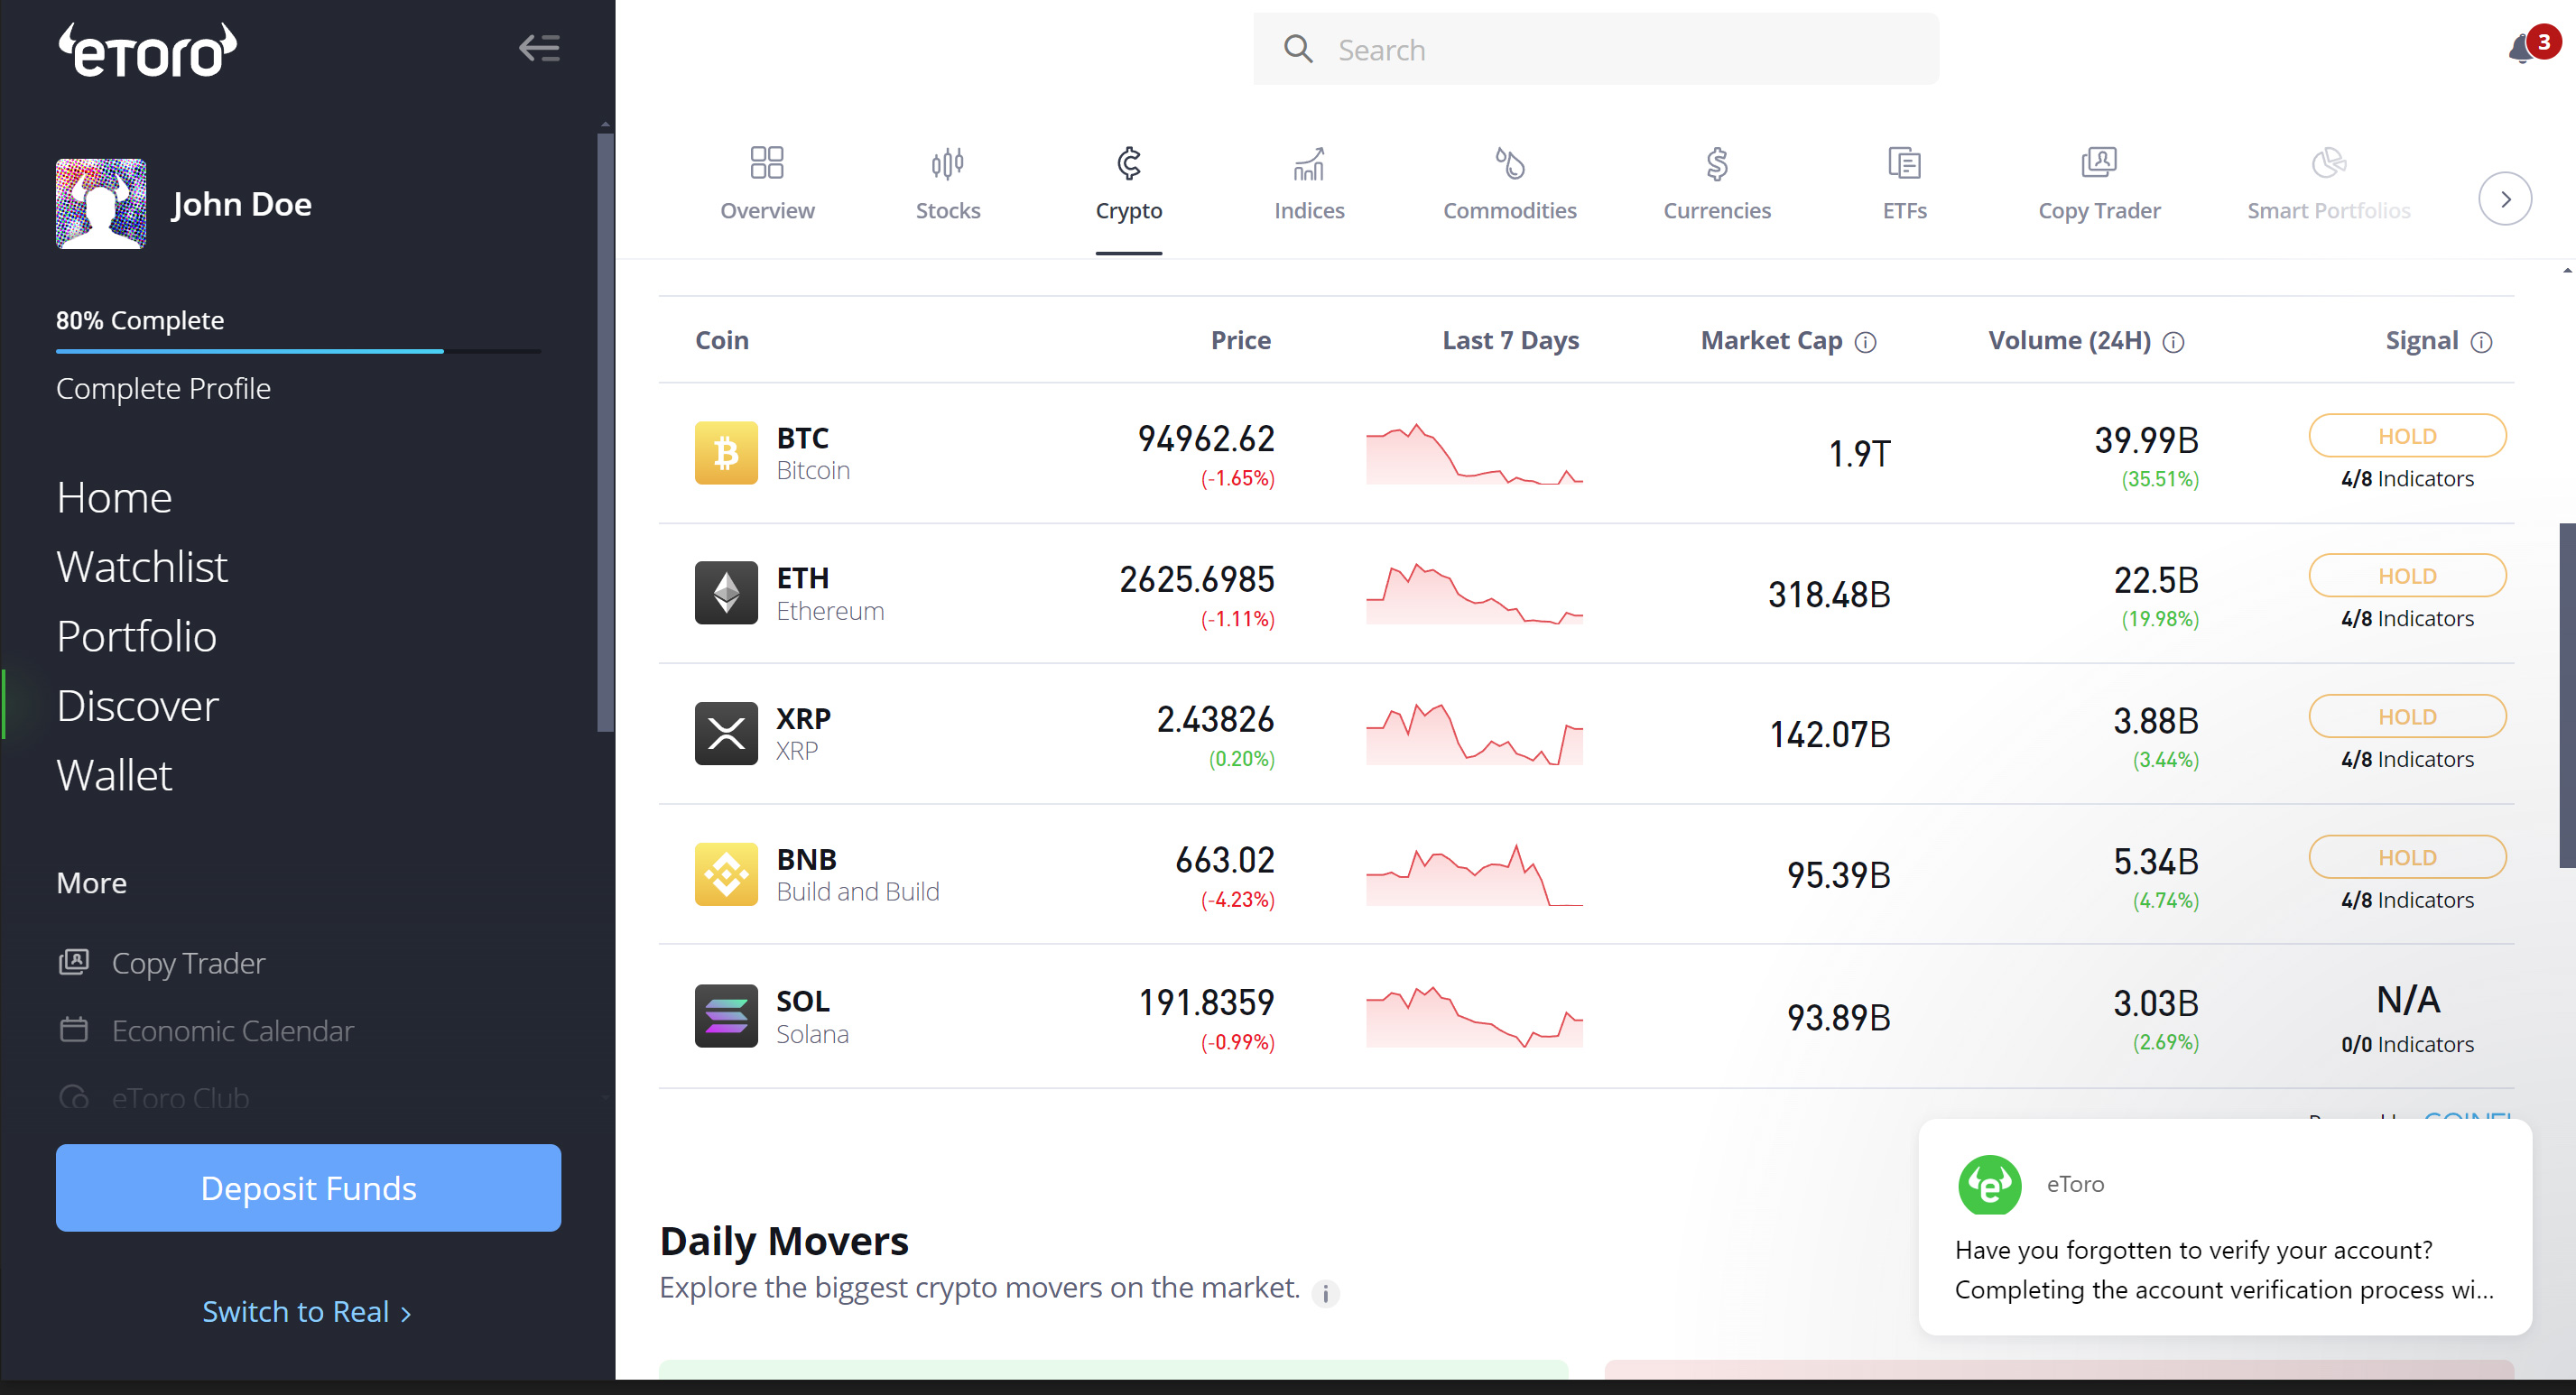Collapse the sidebar with the arrow icon
Image resolution: width=2576 pixels, height=1395 pixels.
pyautogui.click(x=539, y=48)
